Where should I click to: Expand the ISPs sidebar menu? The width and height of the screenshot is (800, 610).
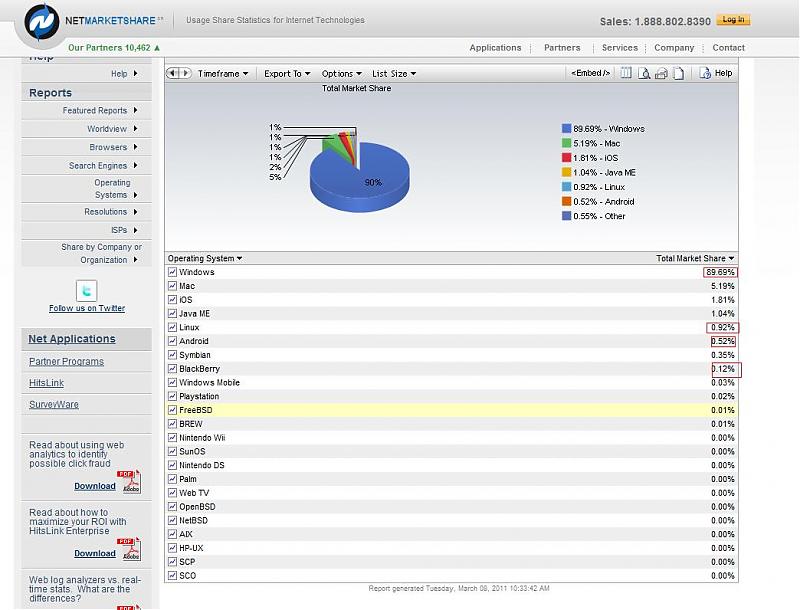(124, 230)
